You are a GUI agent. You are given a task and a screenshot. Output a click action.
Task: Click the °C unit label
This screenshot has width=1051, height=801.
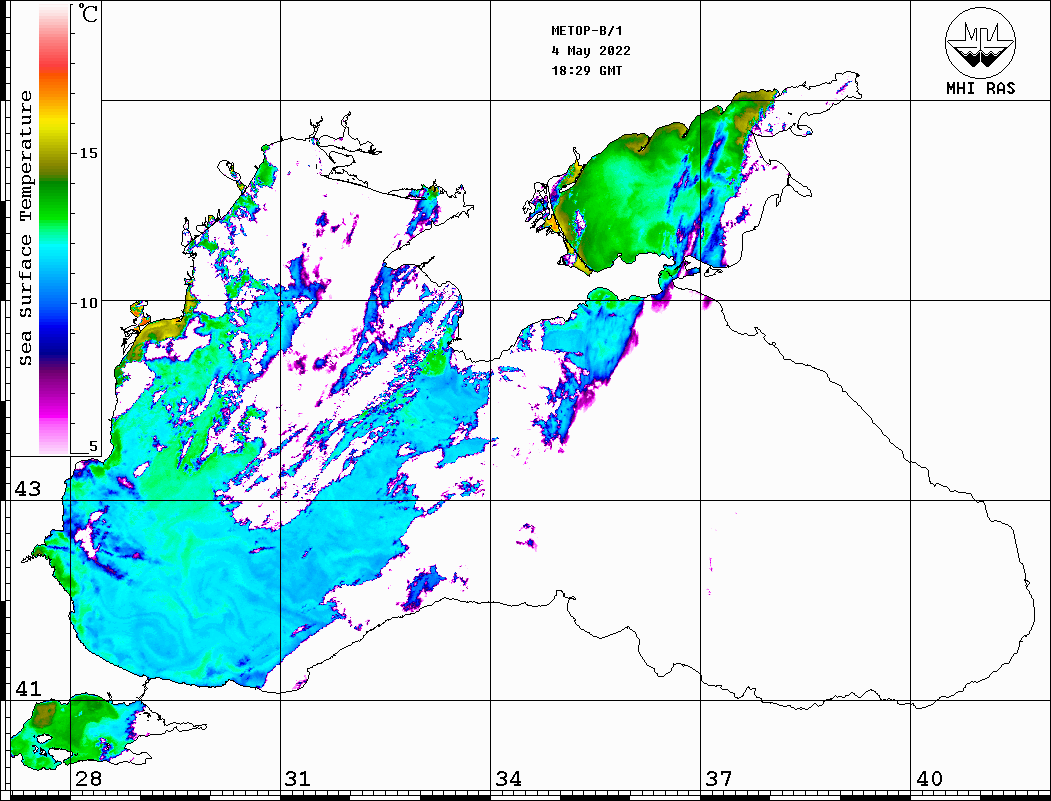pos(88,13)
